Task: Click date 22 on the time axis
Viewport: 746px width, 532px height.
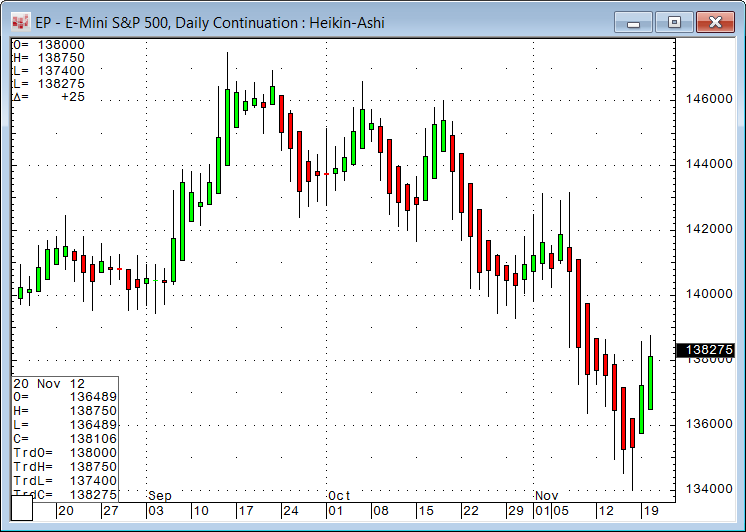Action: point(472,510)
